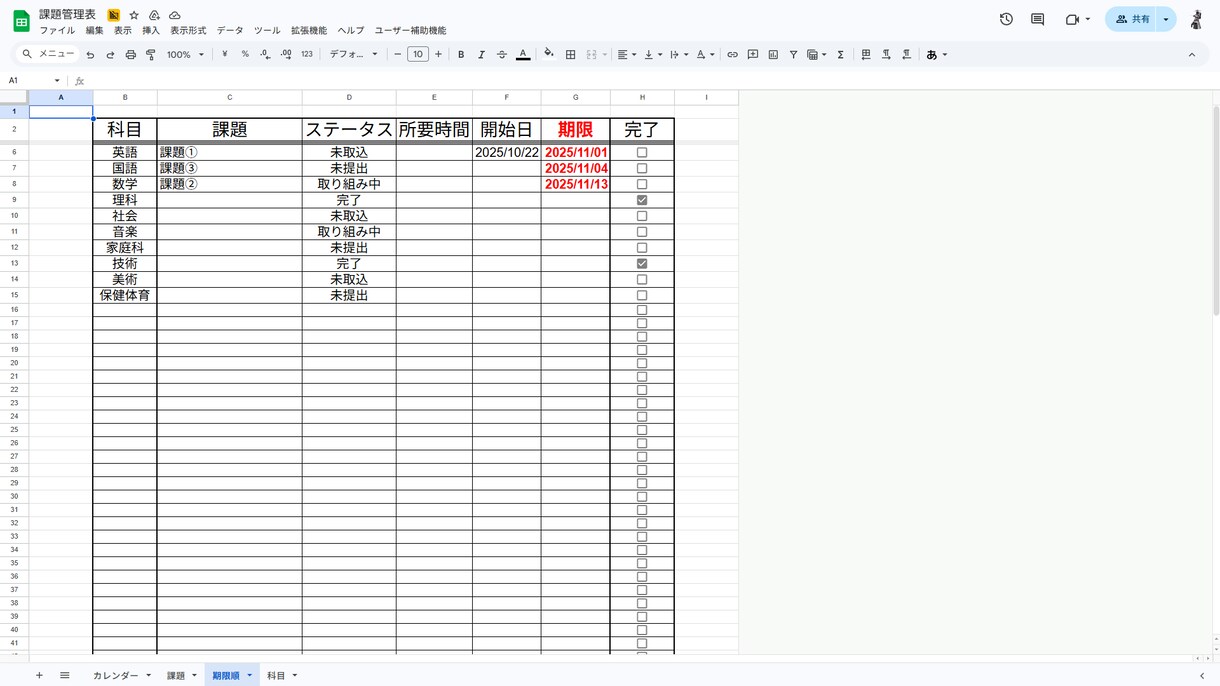Show all sheets list icon
Image resolution: width=1220 pixels, height=686 pixels.
pyautogui.click(x=65, y=676)
